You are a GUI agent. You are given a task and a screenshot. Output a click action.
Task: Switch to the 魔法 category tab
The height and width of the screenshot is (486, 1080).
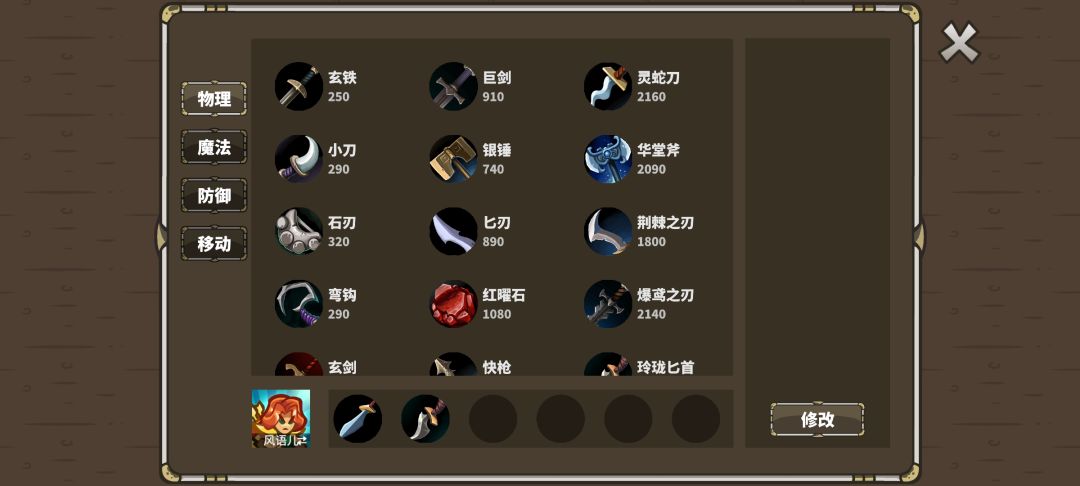pyautogui.click(x=214, y=147)
